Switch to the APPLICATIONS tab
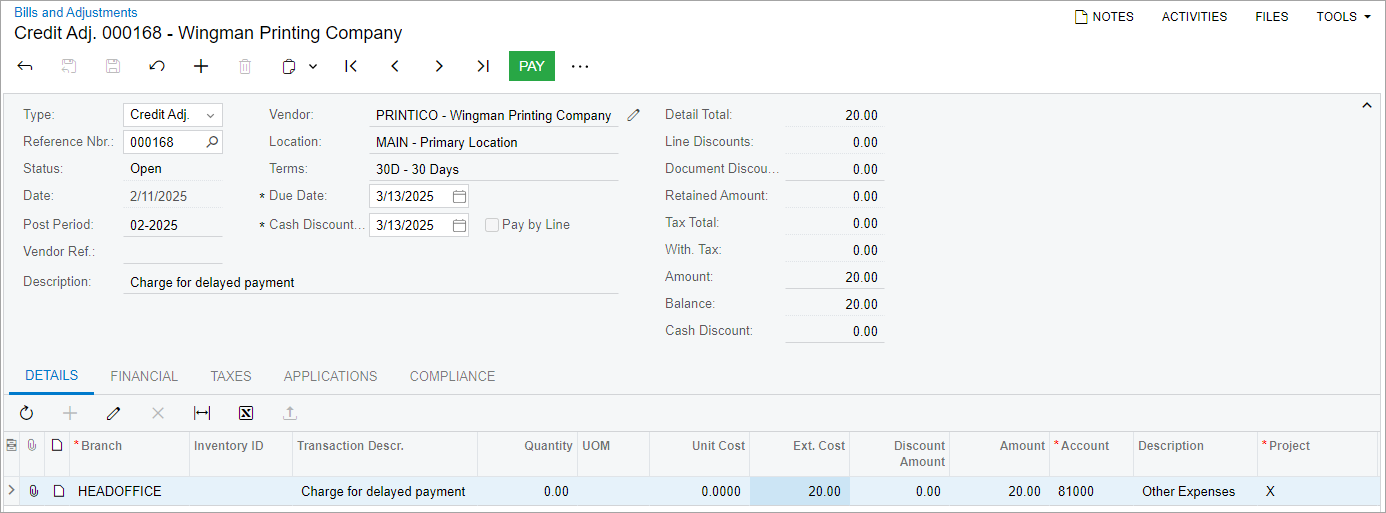 331,376
